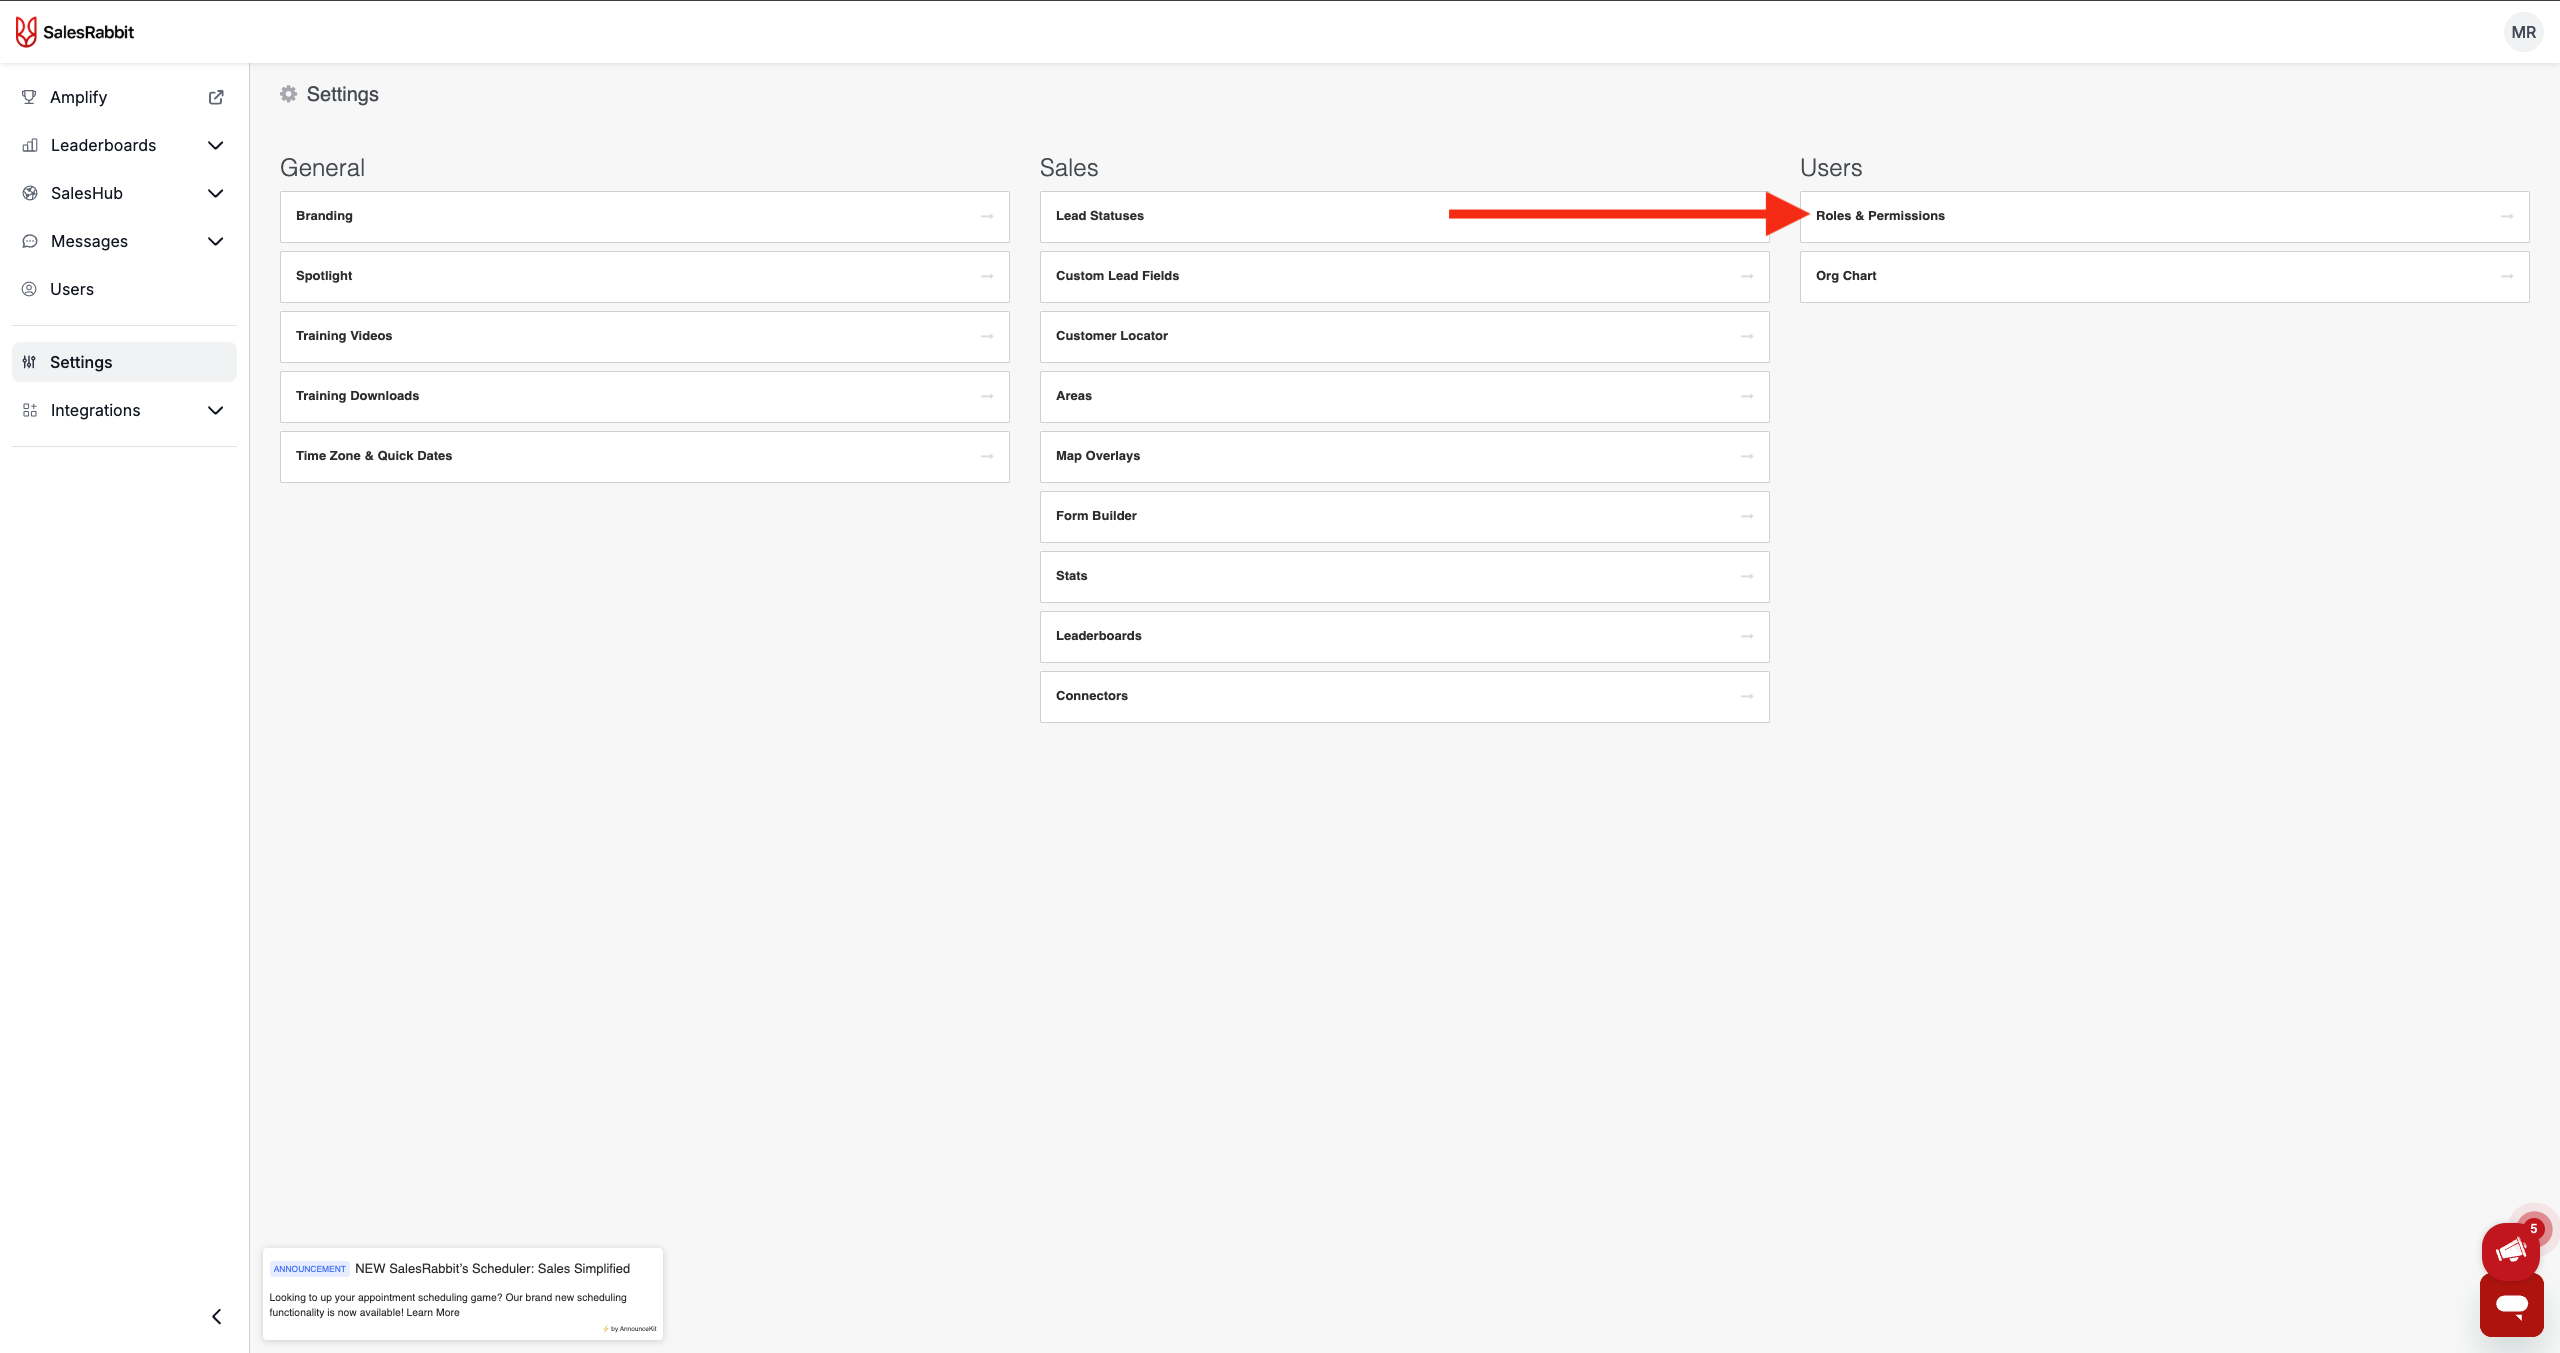Select Messages in the sidebar
This screenshot has width=2560, height=1353.
(x=124, y=241)
